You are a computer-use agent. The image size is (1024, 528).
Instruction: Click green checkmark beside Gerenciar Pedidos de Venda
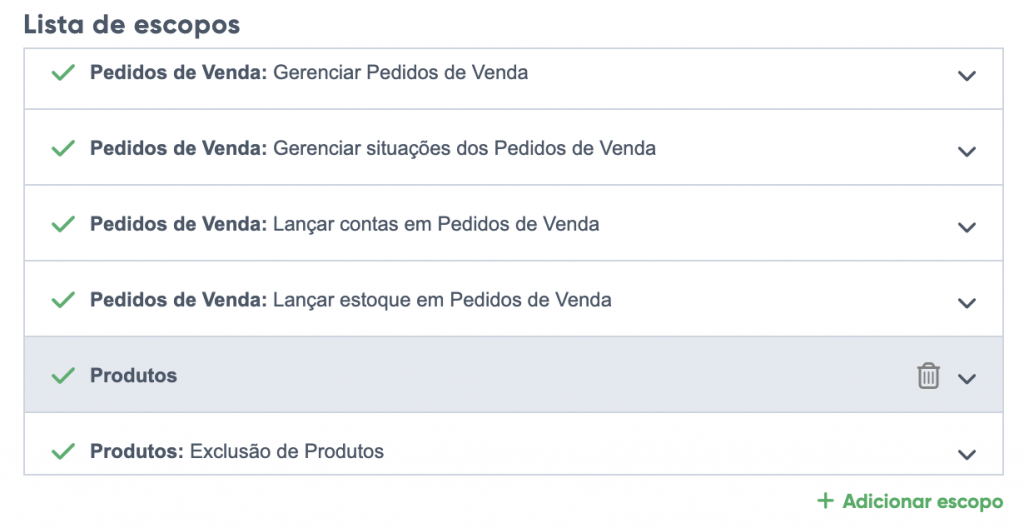point(63,73)
